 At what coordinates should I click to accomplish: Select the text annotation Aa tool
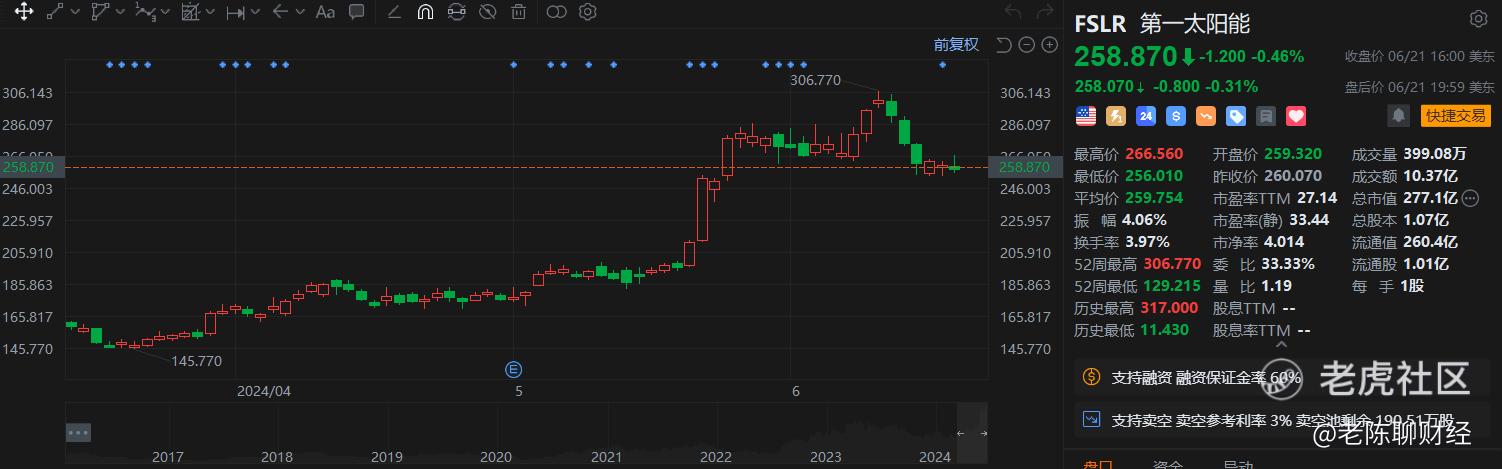(x=325, y=13)
